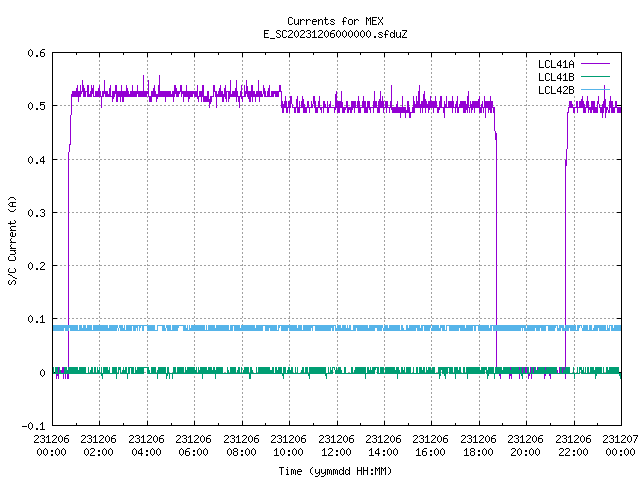Click the 231206 08:00 time tick label
Viewport: 640px width, 480px height.
pyautogui.click(x=241, y=446)
